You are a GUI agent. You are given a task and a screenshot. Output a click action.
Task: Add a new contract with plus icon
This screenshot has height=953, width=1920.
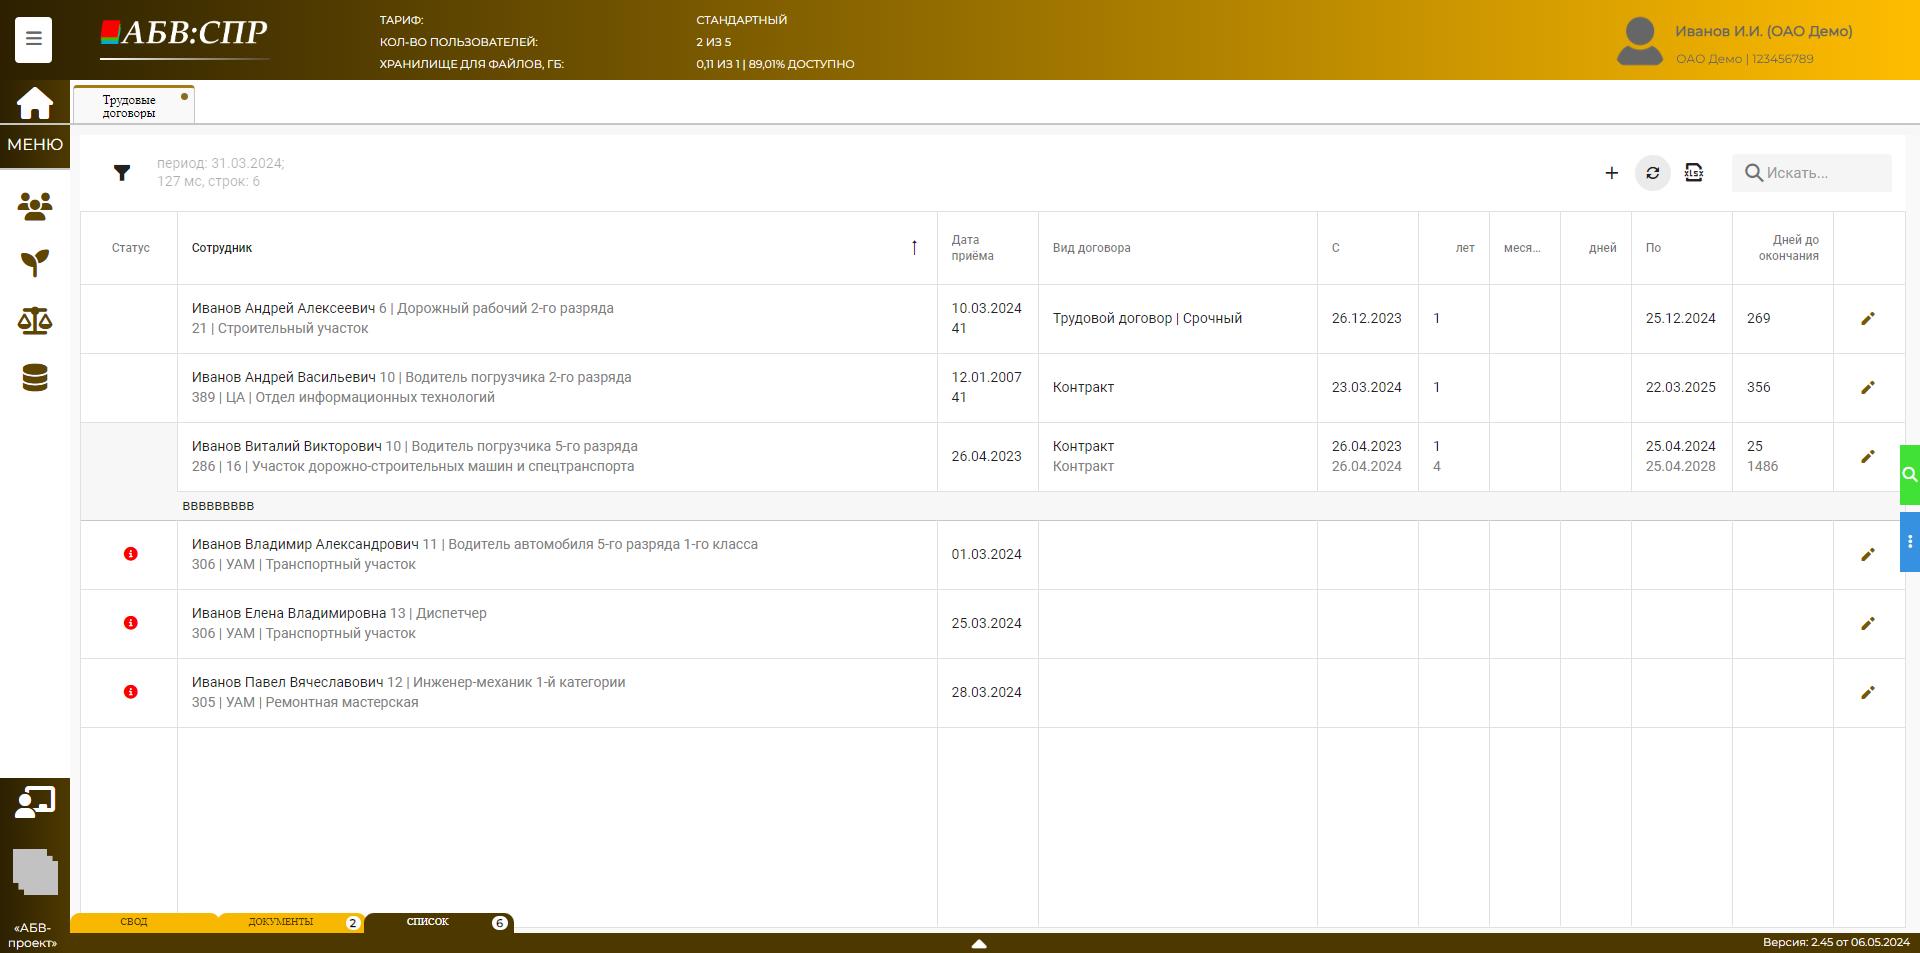(x=1611, y=173)
